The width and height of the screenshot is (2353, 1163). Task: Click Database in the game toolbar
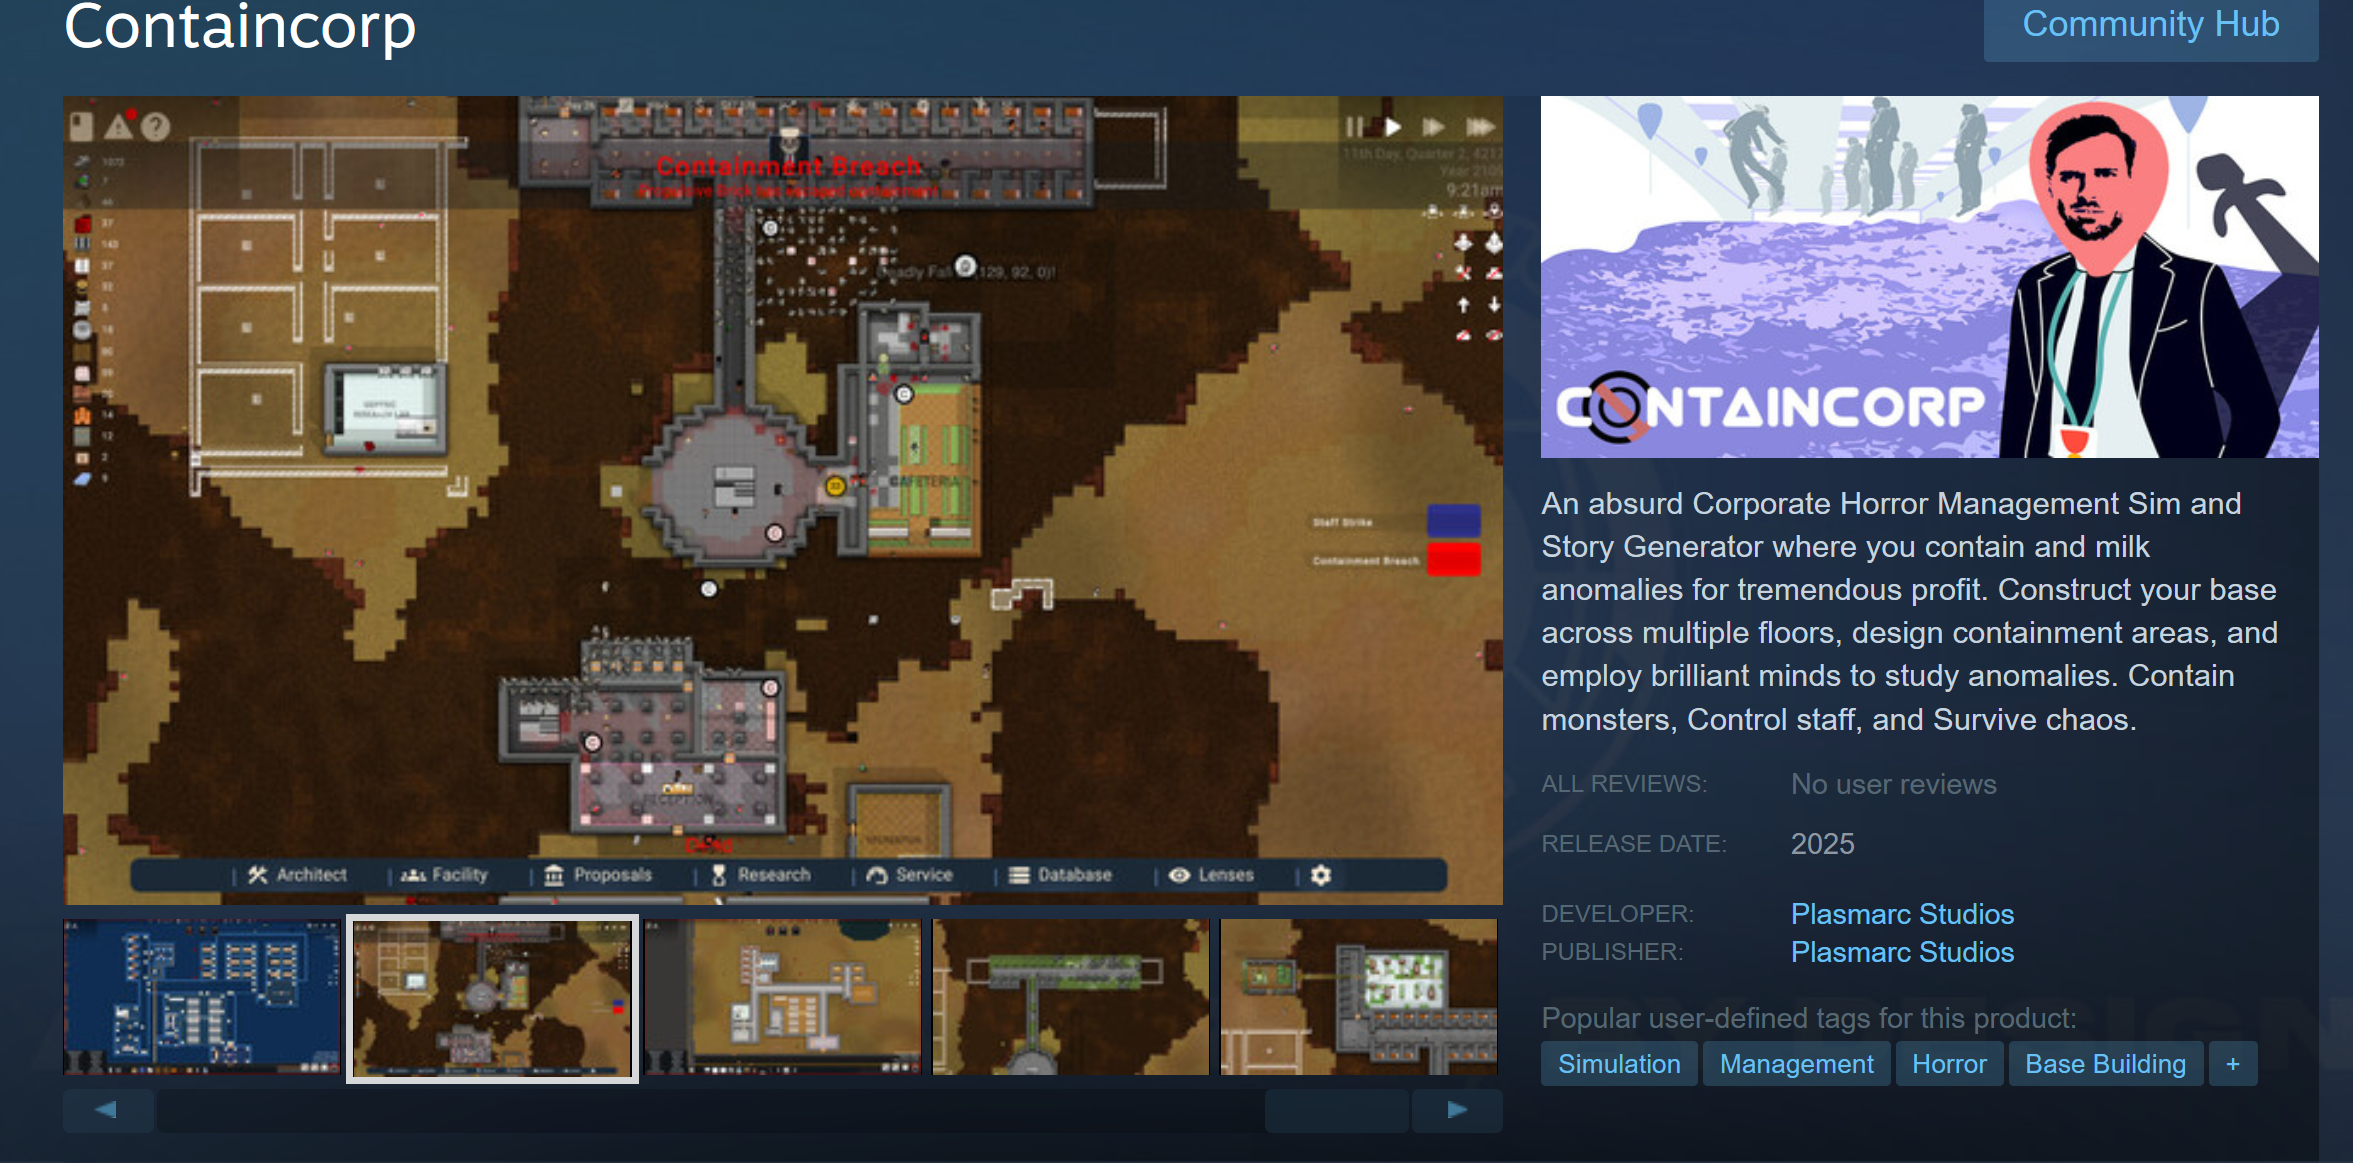click(1060, 875)
